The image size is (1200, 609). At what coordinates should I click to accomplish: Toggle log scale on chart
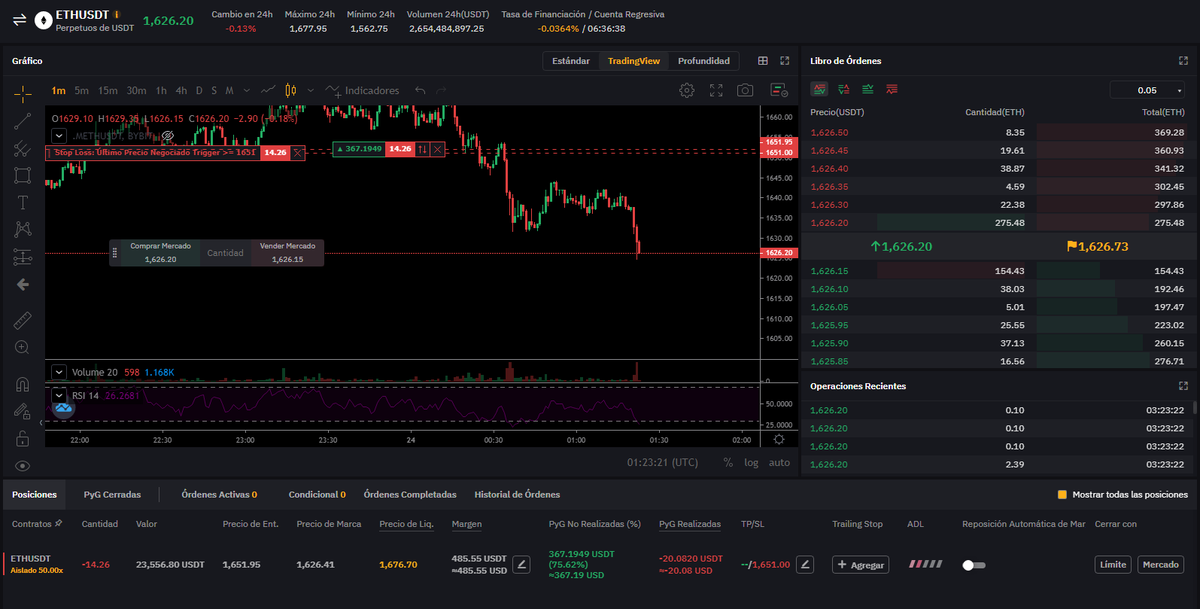[x=751, y=463]
